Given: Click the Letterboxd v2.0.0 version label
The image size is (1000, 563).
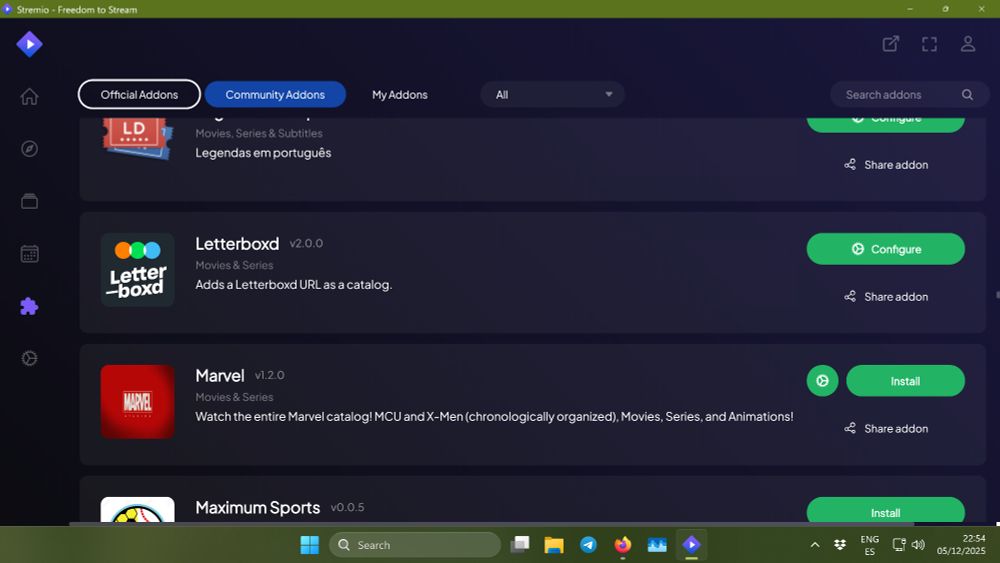Looking at the screenshot, I should point(306,244).
